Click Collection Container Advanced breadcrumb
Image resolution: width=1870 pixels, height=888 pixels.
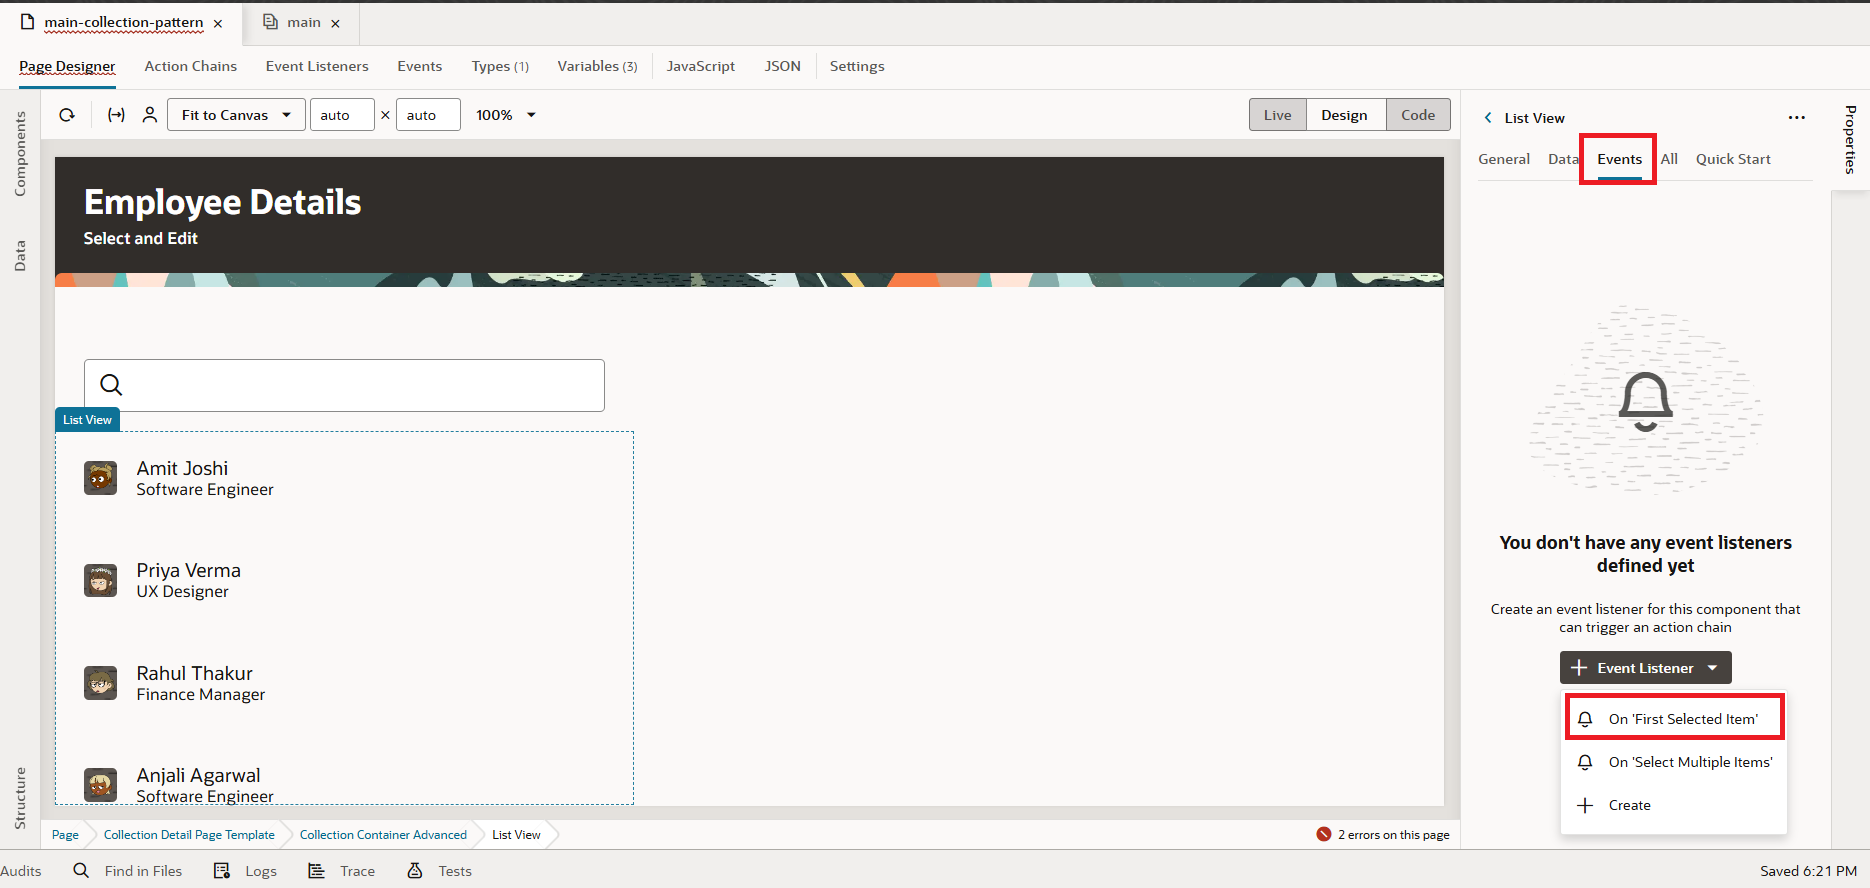coord(383,834)
